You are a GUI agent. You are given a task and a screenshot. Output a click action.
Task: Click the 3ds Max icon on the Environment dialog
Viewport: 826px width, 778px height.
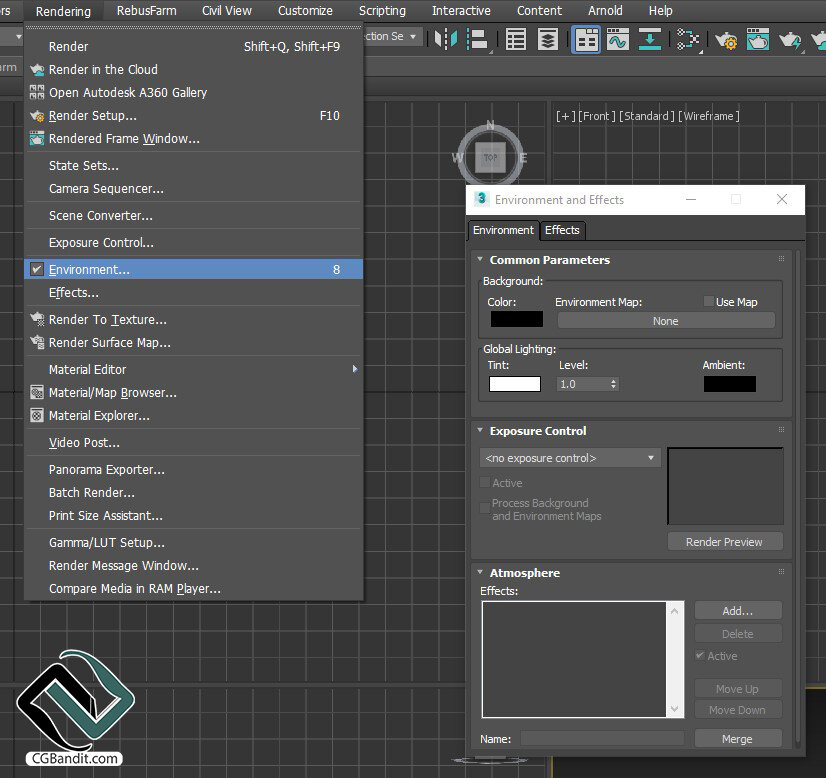click(x=479, y=199)
